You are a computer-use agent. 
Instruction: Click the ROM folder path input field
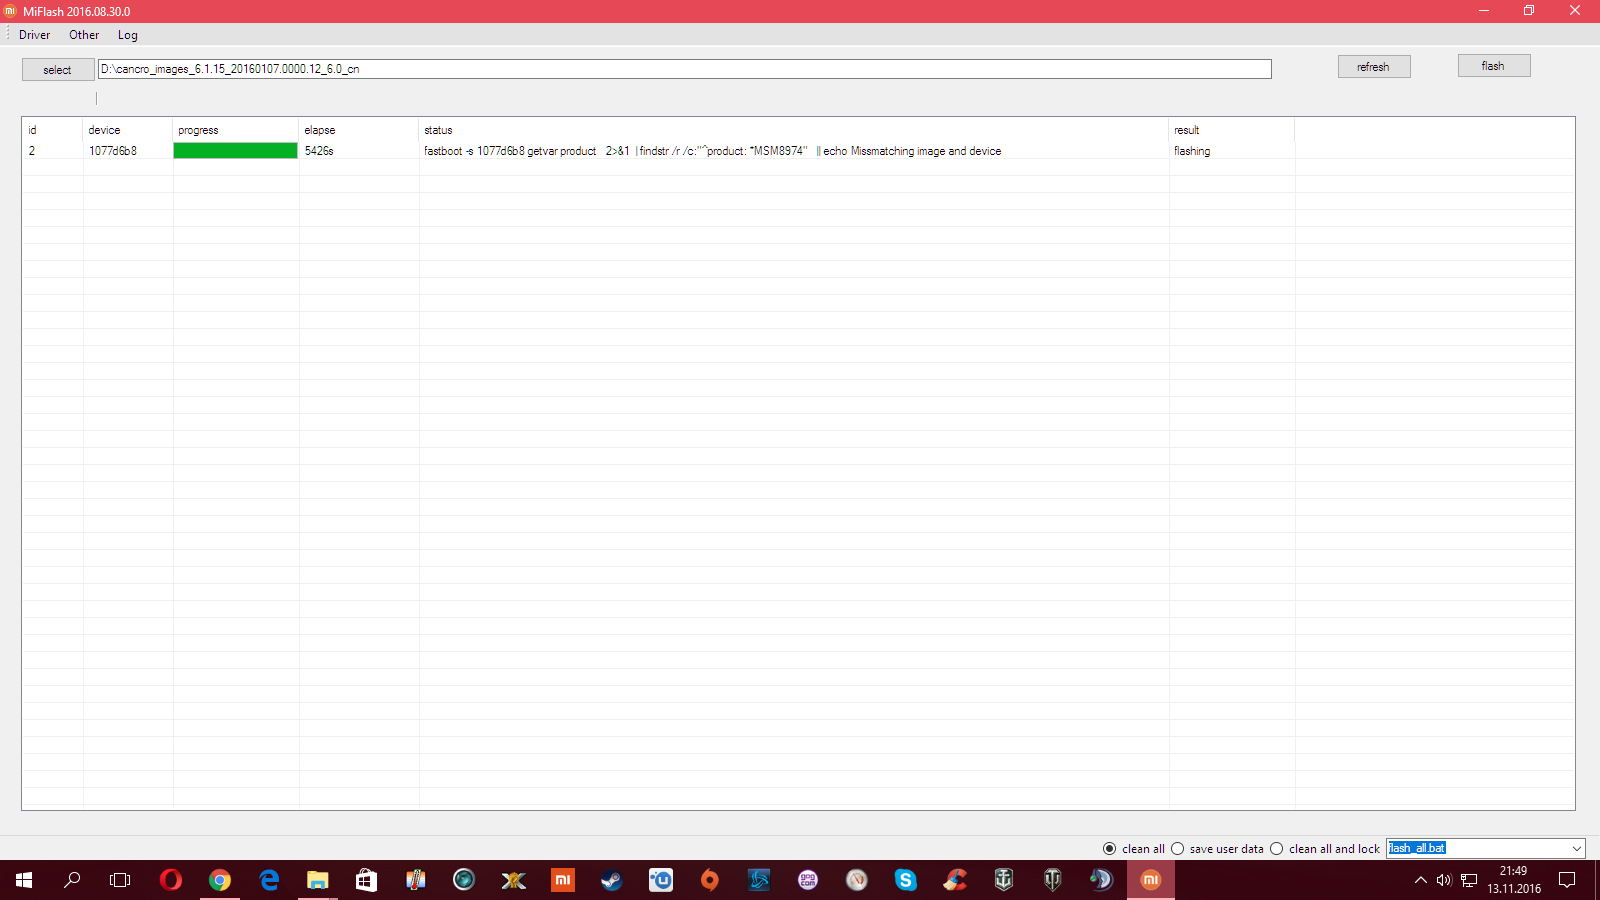click(x=684, y=69)
